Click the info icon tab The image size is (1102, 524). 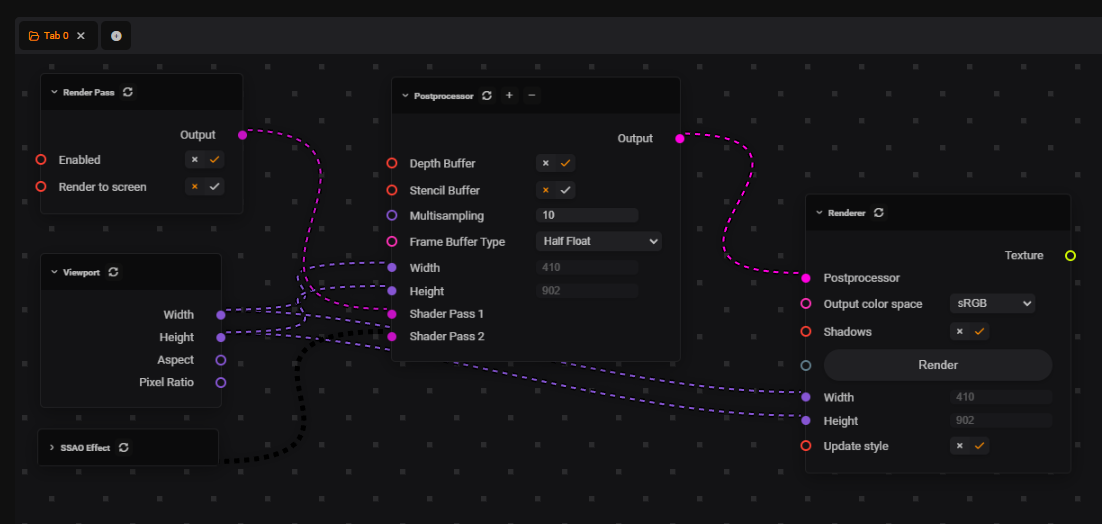[116, 36]
